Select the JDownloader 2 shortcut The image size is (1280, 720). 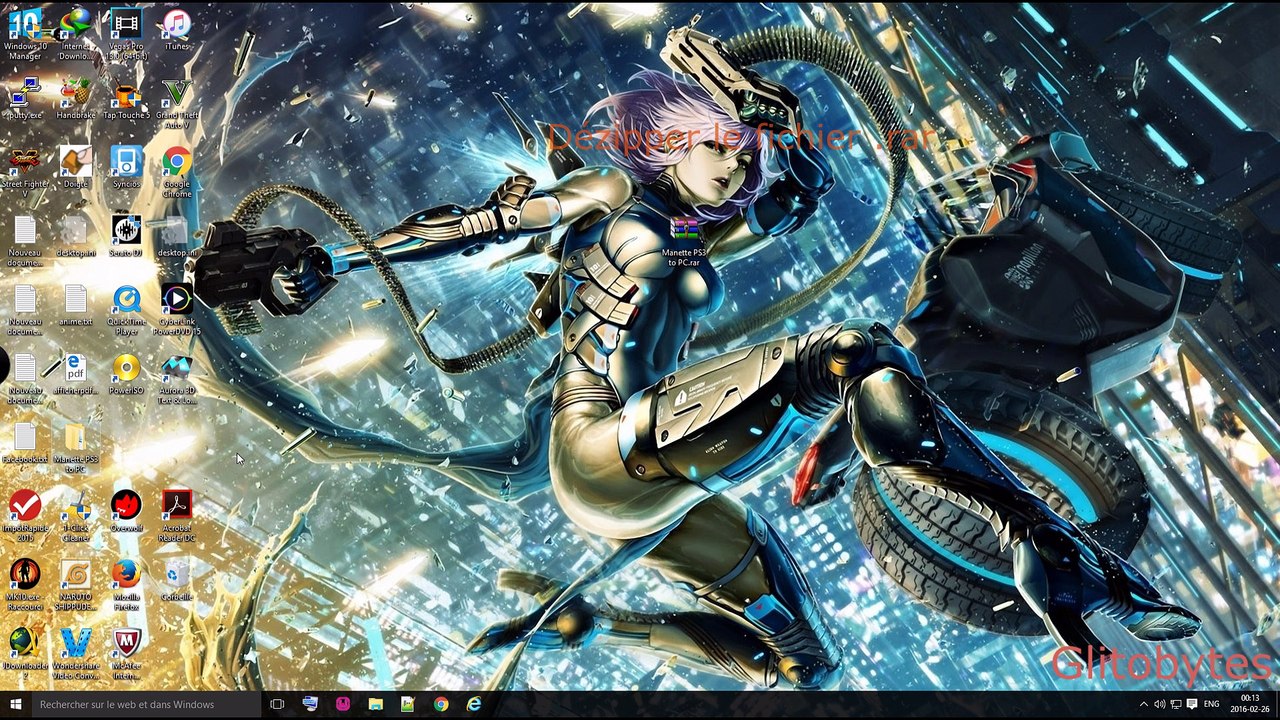(25, 654)
